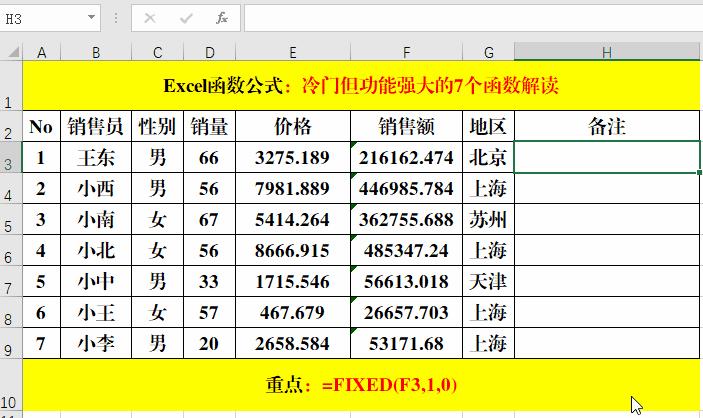Image resolution: width=703 pixels, height=418 pixels.
Task: Click the '销售员' header cell
Action: 96,126
